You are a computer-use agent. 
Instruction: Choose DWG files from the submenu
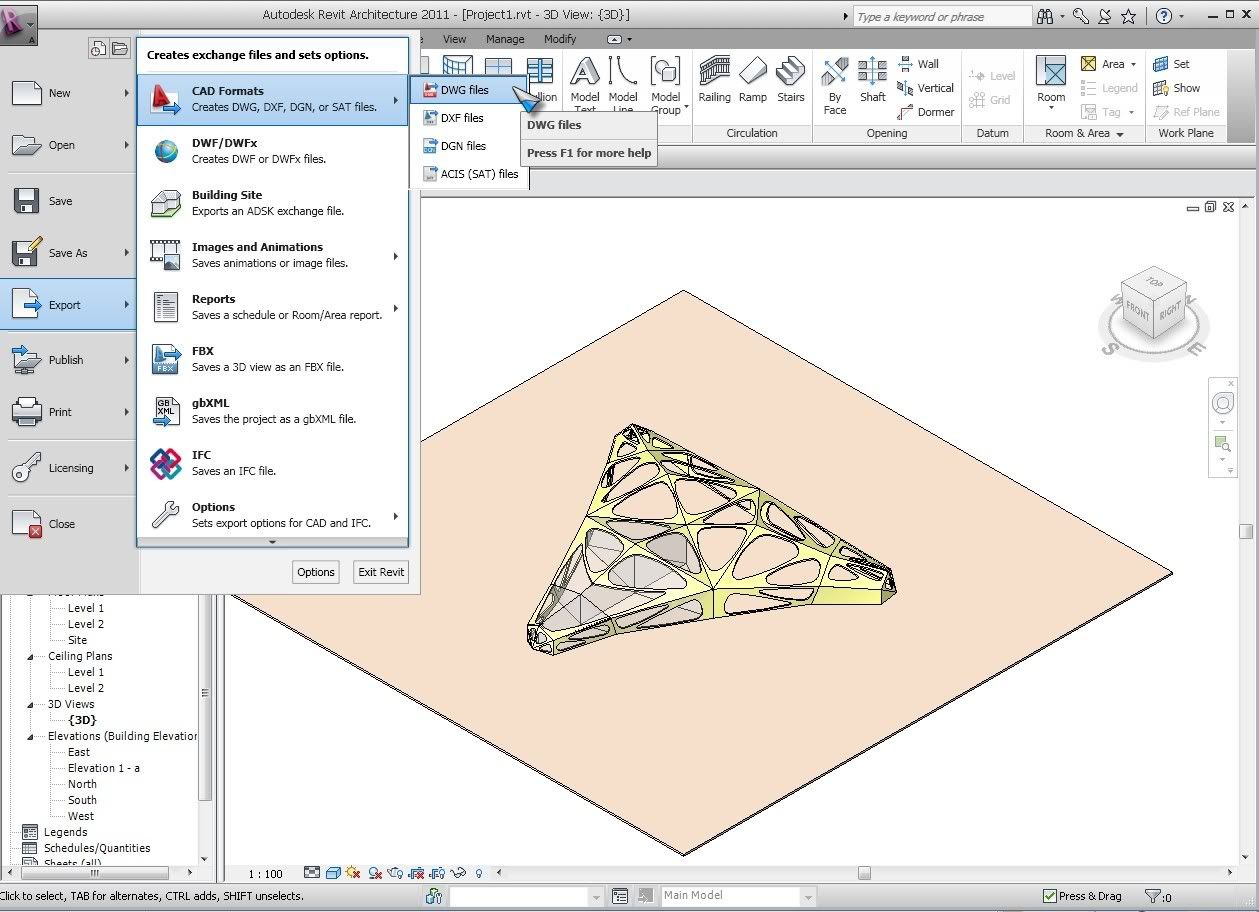tap(469, 90)
